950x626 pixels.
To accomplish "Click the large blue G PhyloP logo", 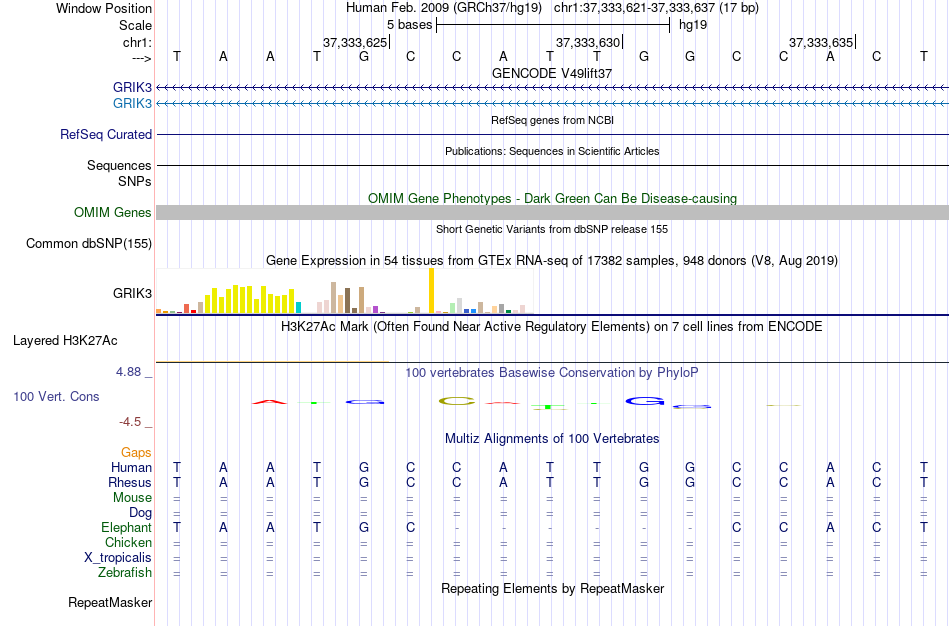I will click(645, 401).
